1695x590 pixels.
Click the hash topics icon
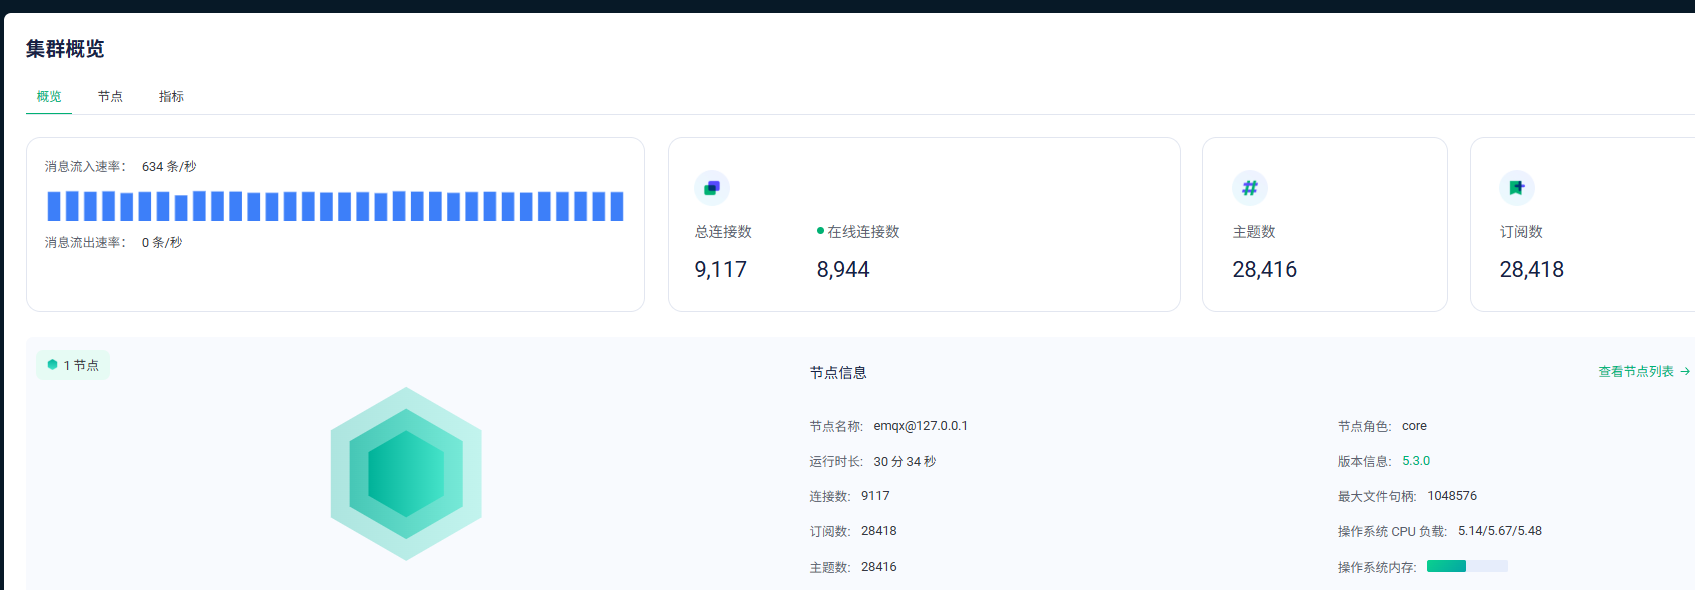click(x=1249, y=188)
